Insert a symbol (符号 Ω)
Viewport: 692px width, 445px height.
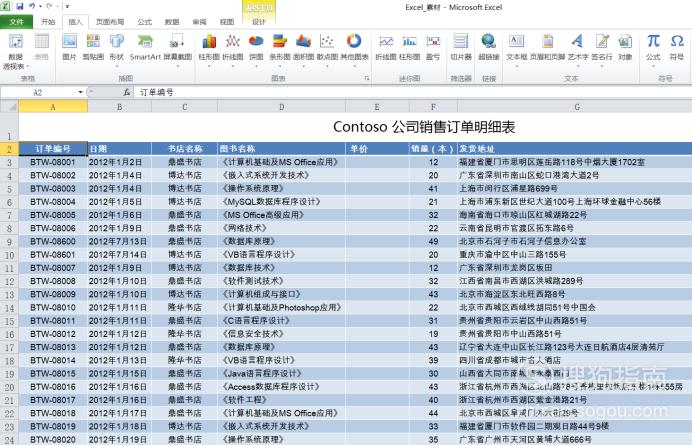tap(677, 47)
